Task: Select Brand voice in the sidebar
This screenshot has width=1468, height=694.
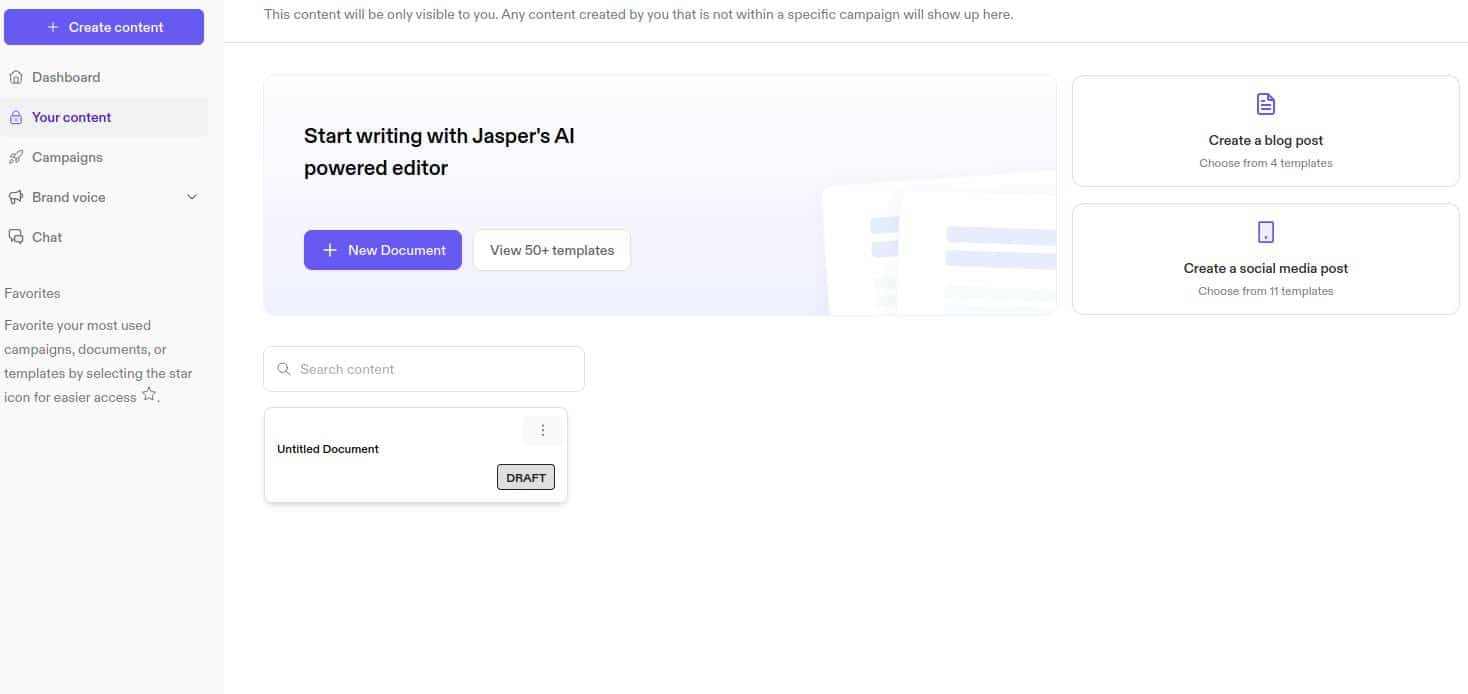Action: click(104, 197)
